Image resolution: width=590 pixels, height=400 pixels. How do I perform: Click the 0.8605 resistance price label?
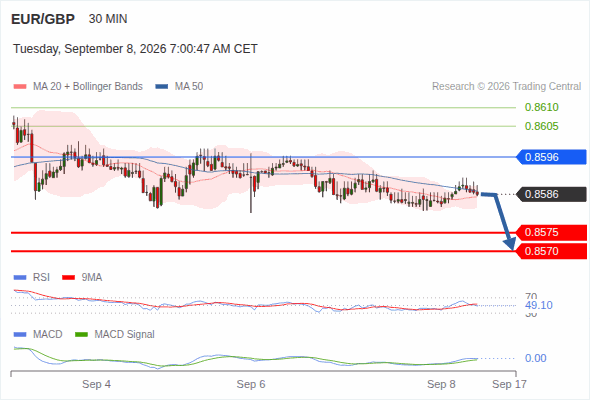541,126
